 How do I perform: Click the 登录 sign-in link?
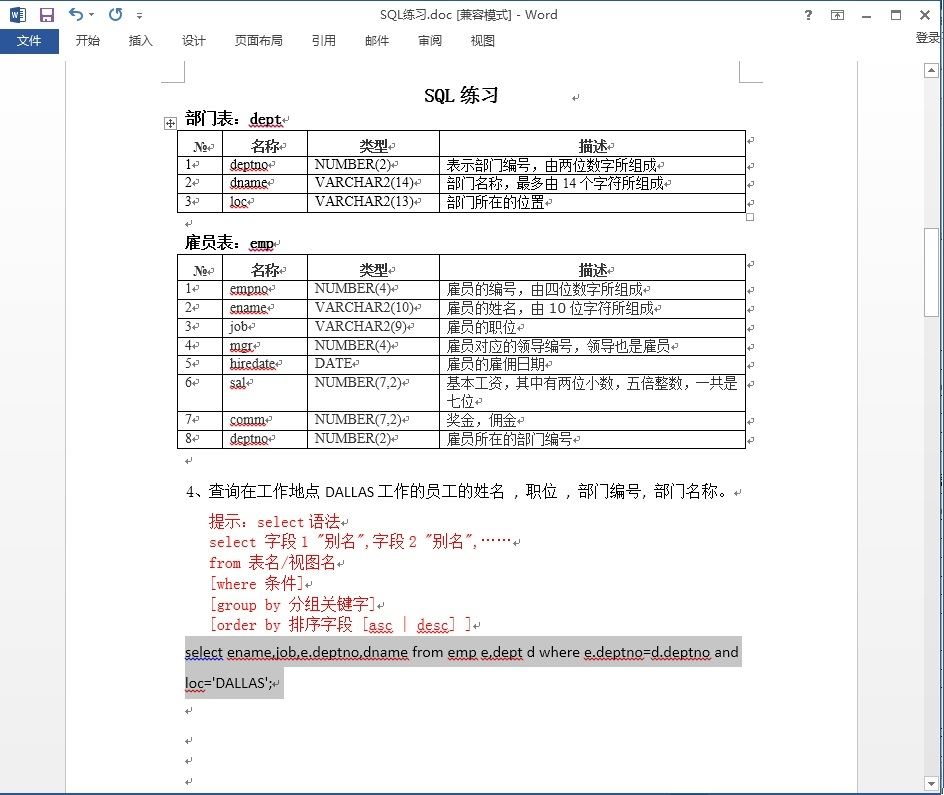click(928, 38)
